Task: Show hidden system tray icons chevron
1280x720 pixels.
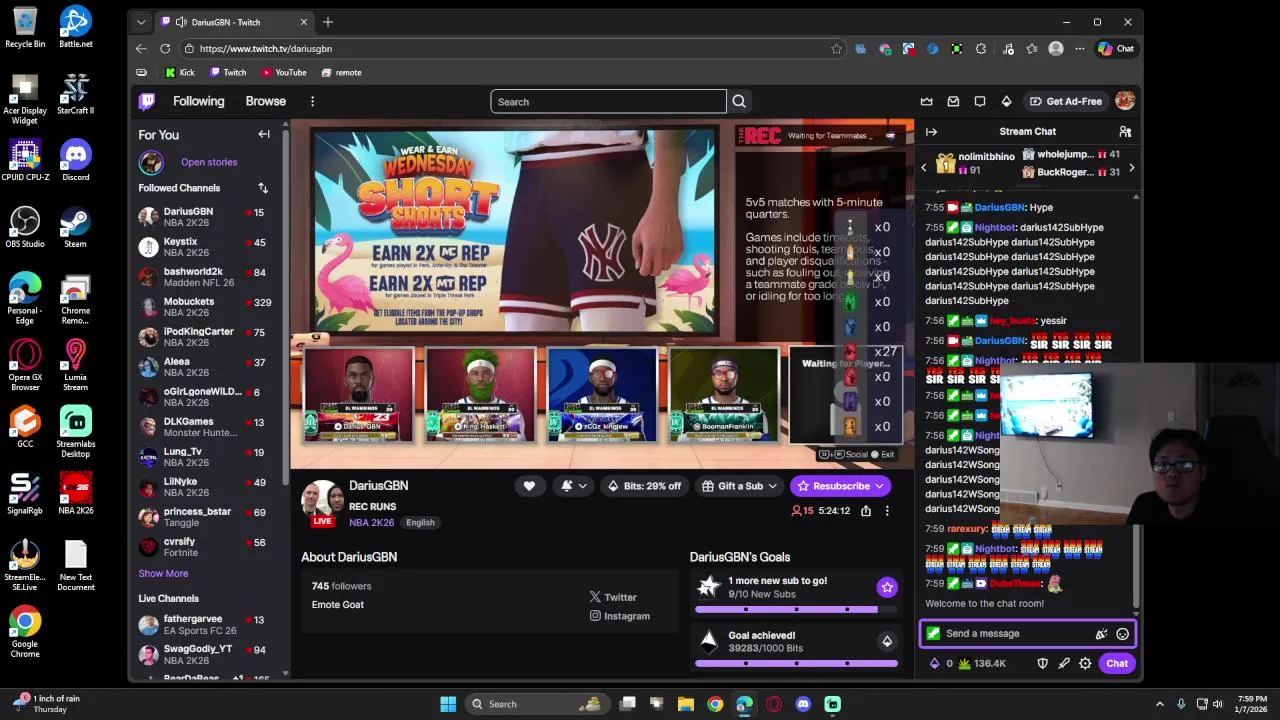Action: (1160, 704)
